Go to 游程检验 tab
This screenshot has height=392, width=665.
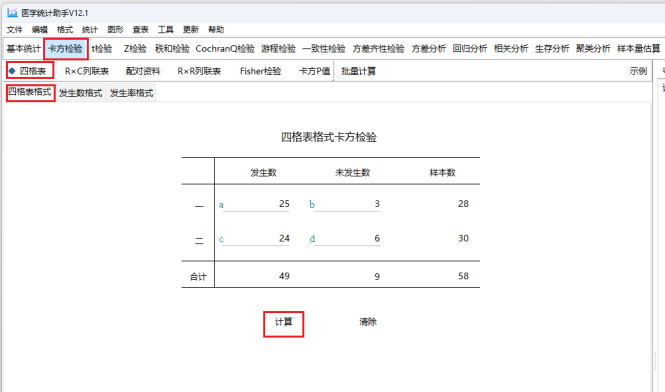point(278,48)
